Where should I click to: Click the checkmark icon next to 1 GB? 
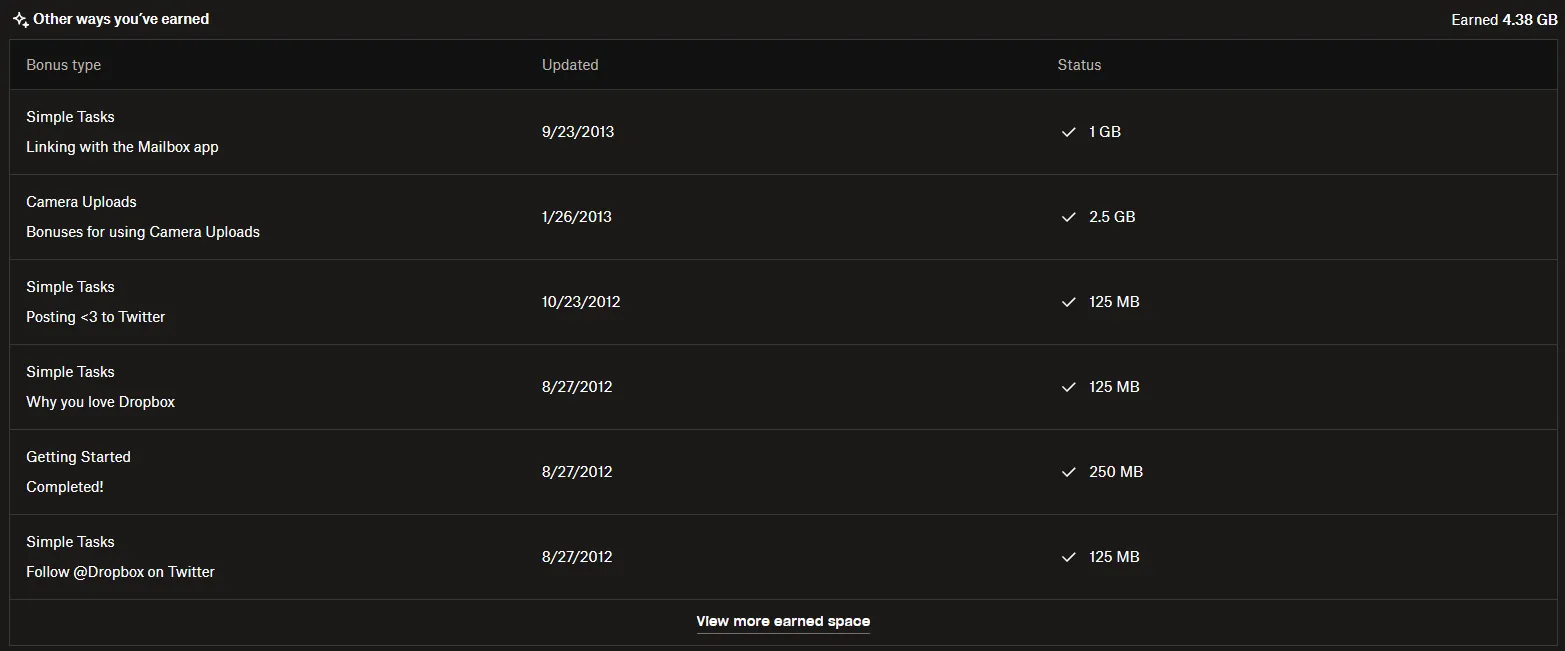(x=1068, y=132)
